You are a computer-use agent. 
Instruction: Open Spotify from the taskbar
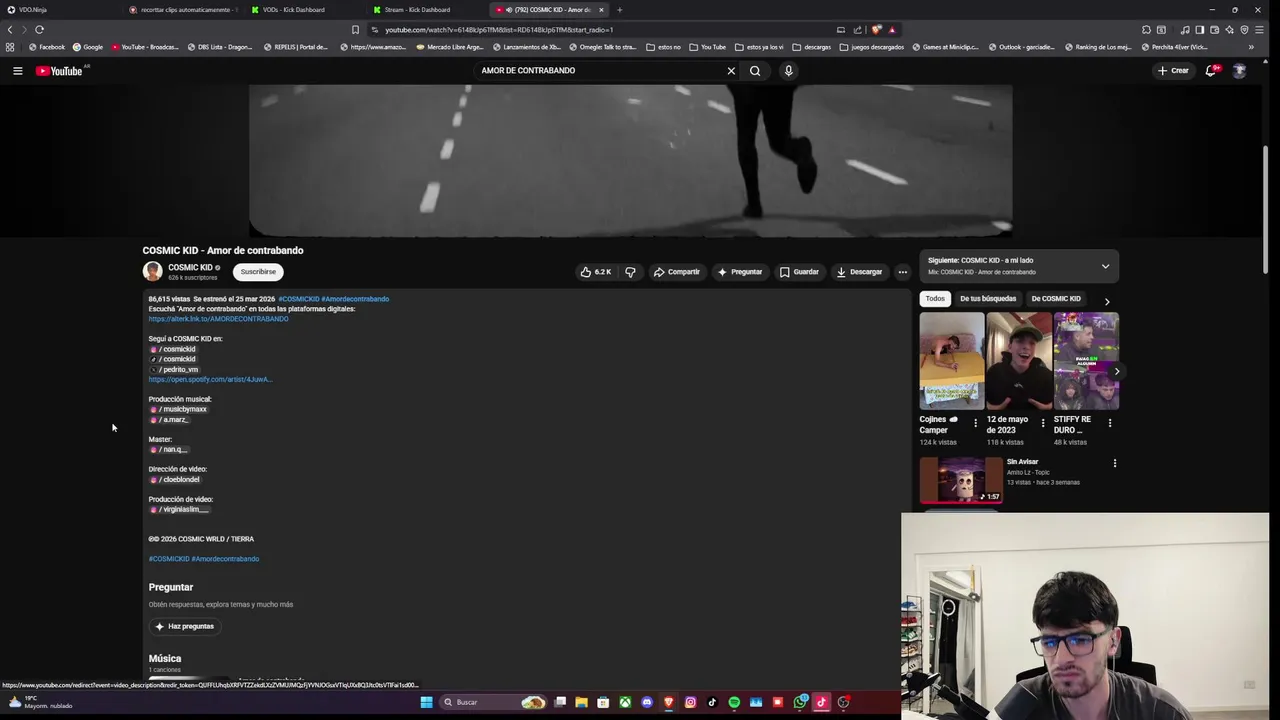(734, 703)
